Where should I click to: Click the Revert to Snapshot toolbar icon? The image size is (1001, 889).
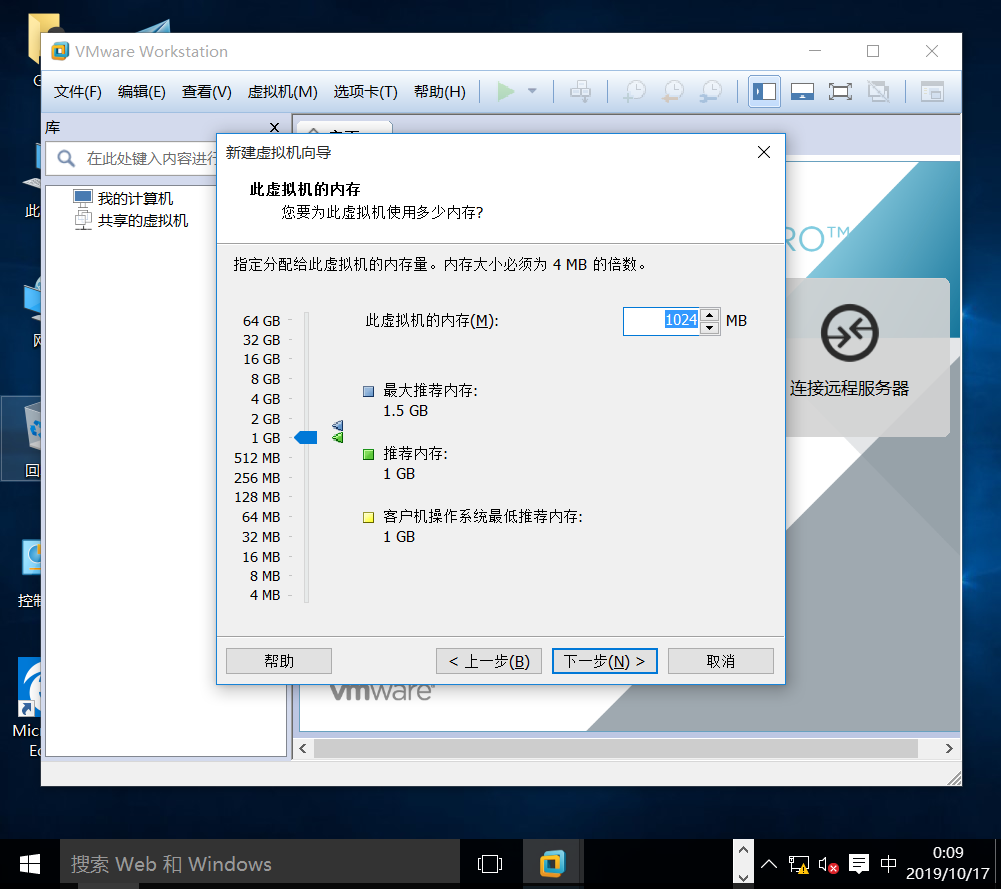(x=673, y=91)
